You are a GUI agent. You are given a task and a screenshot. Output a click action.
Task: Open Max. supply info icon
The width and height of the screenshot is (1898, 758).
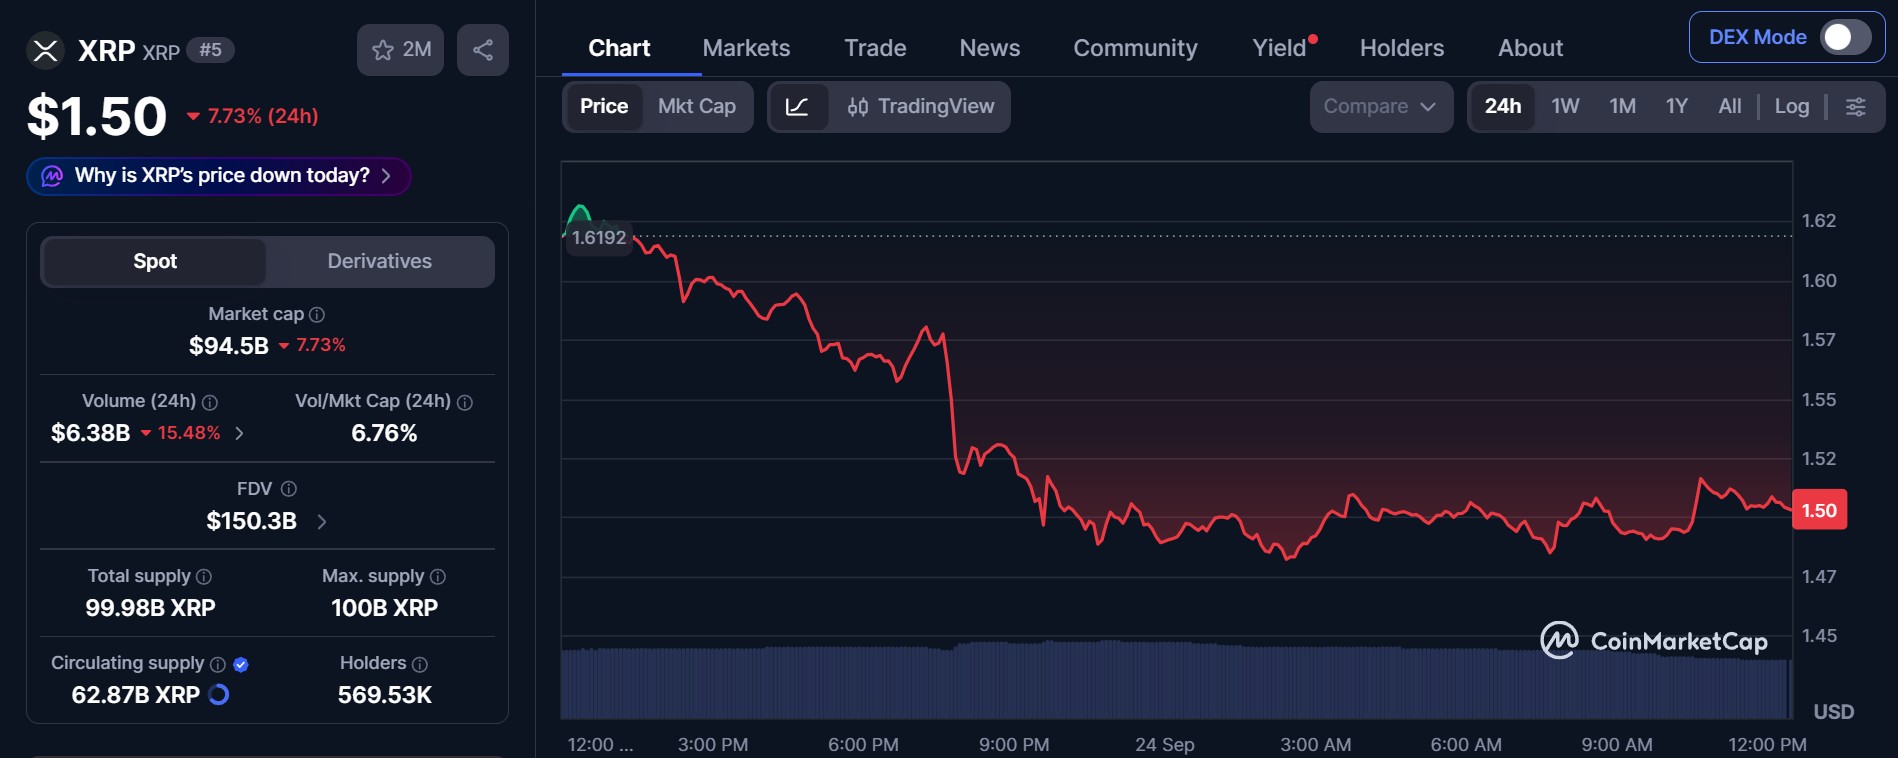pyautogui.click(x=438, y=577)
